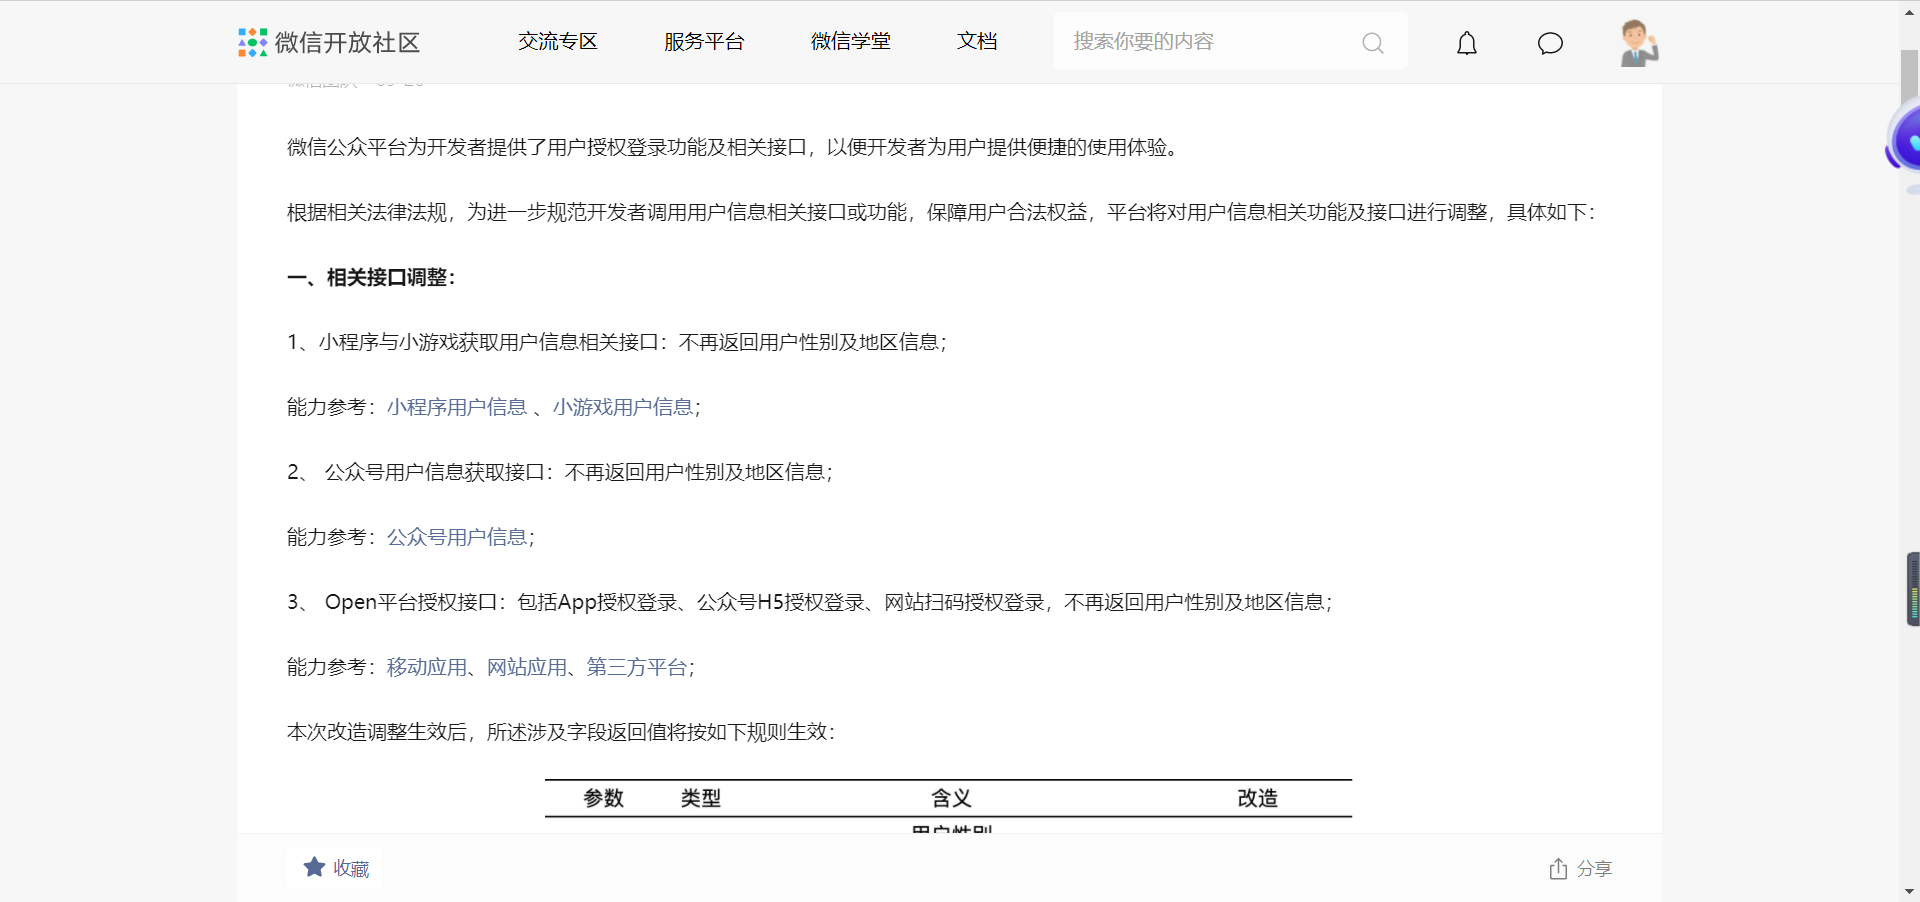Viewport: 1920px width, 902px height.
Task: Click the paragraph starting 微信公众平台为开发者
Action: 735,147
